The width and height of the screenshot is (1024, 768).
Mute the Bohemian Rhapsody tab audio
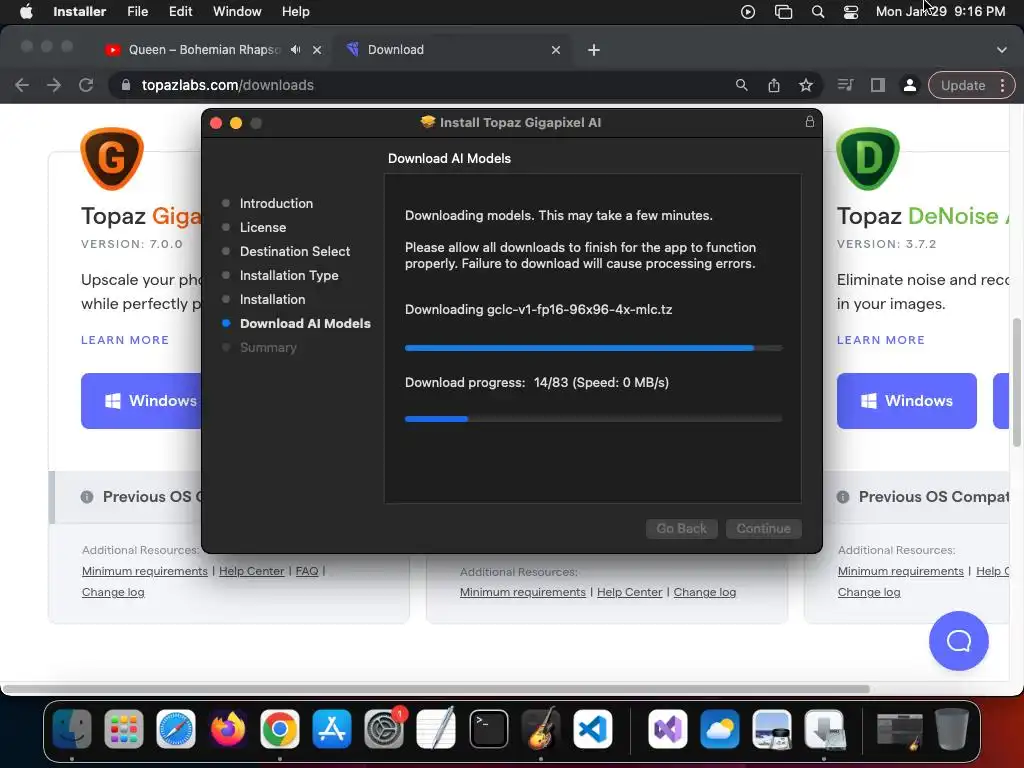coord(296,50)
